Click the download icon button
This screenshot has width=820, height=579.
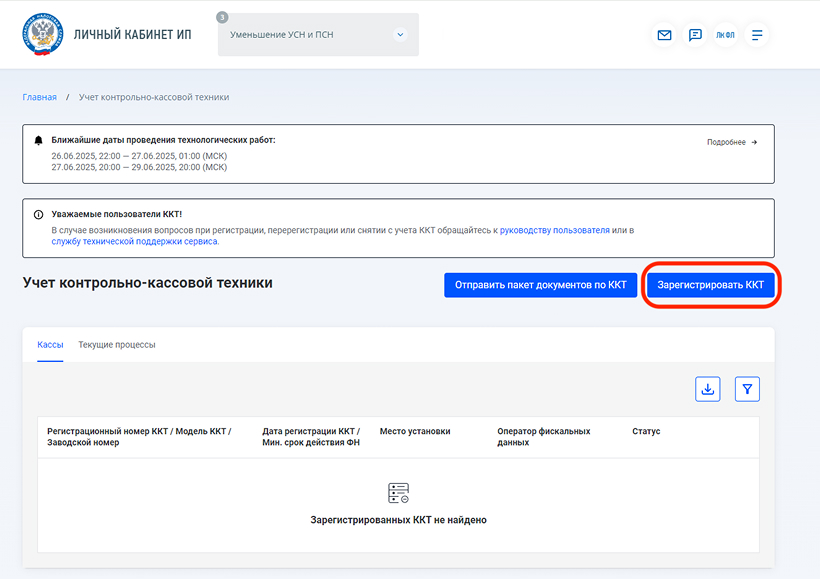(x=708, y=389)
